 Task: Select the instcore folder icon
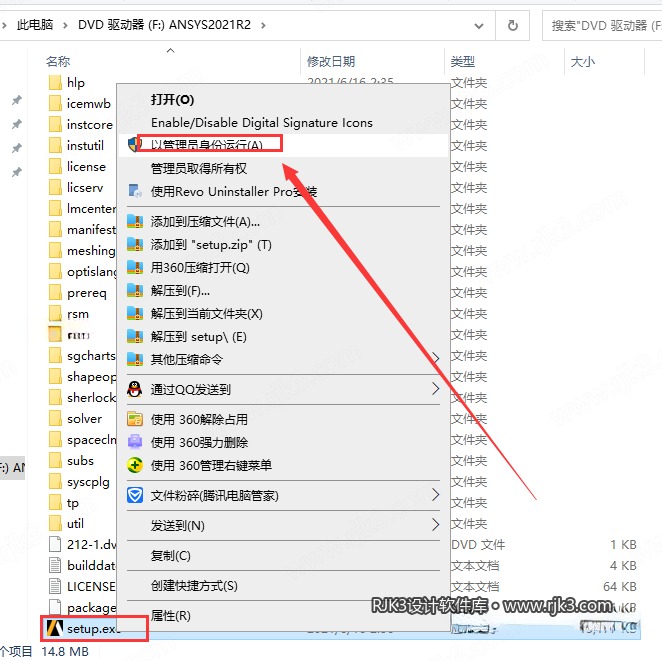coord(55,125)
